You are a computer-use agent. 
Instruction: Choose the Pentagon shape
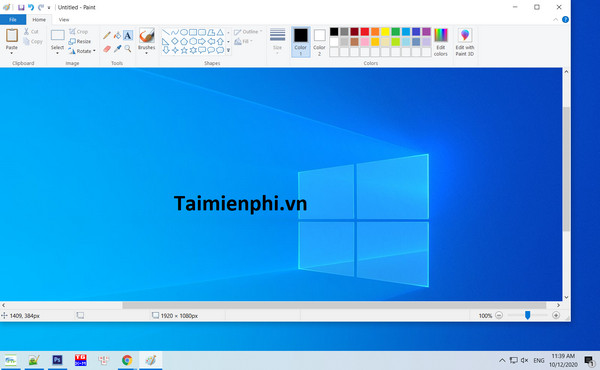click(x=184, y=41)
